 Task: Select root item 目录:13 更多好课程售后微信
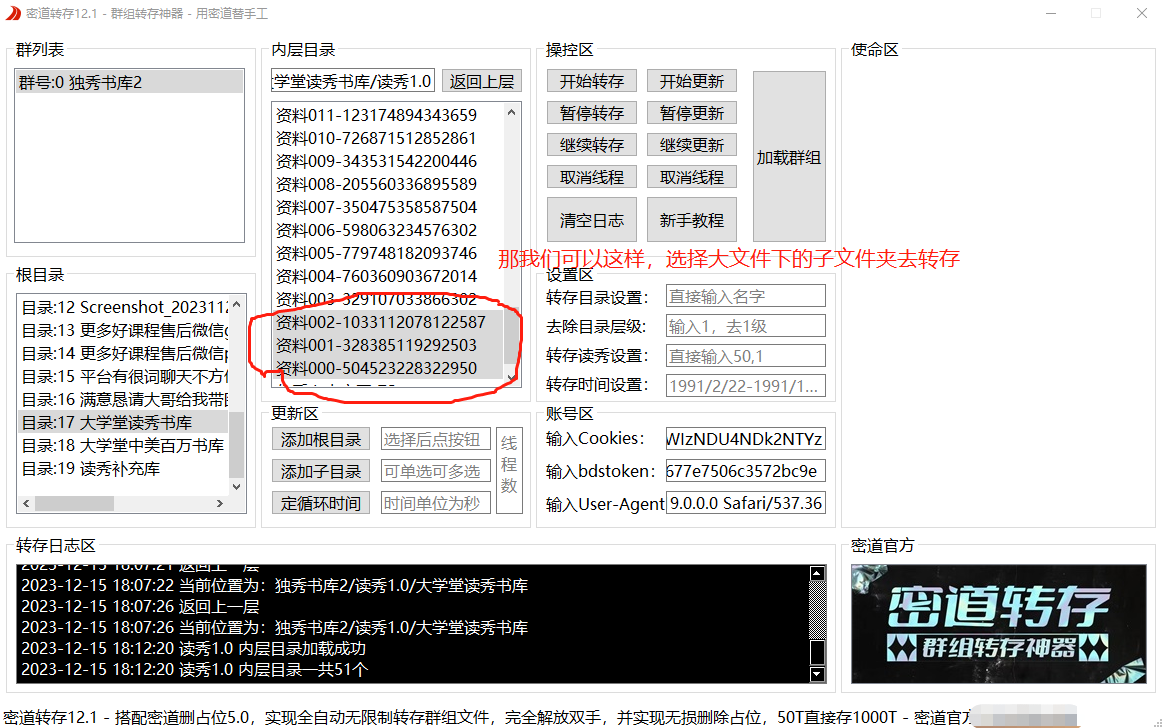(x=123, y=330)
